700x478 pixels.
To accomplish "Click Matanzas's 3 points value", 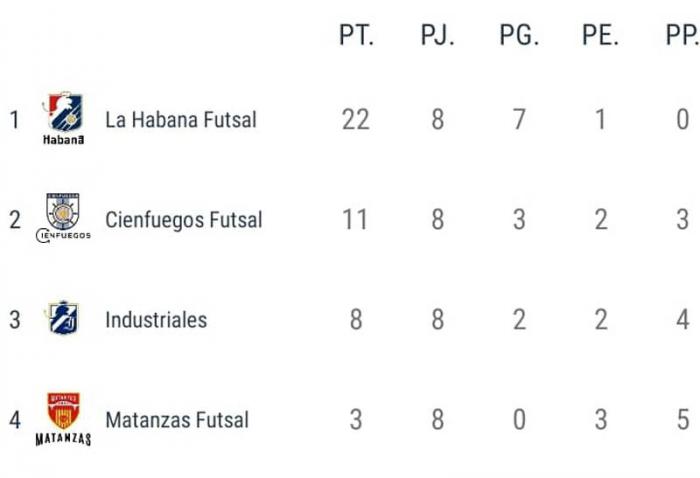I will [356, 420].
